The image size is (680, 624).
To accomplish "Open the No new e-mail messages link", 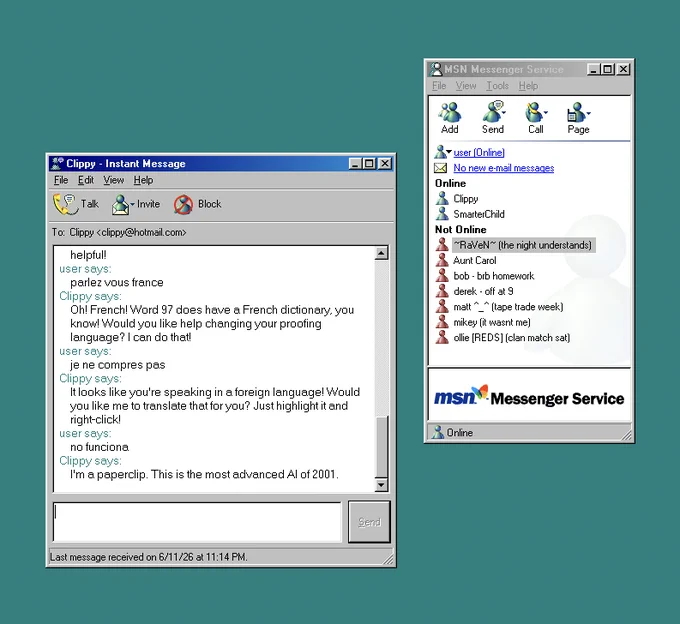I will tap(503, 168).
